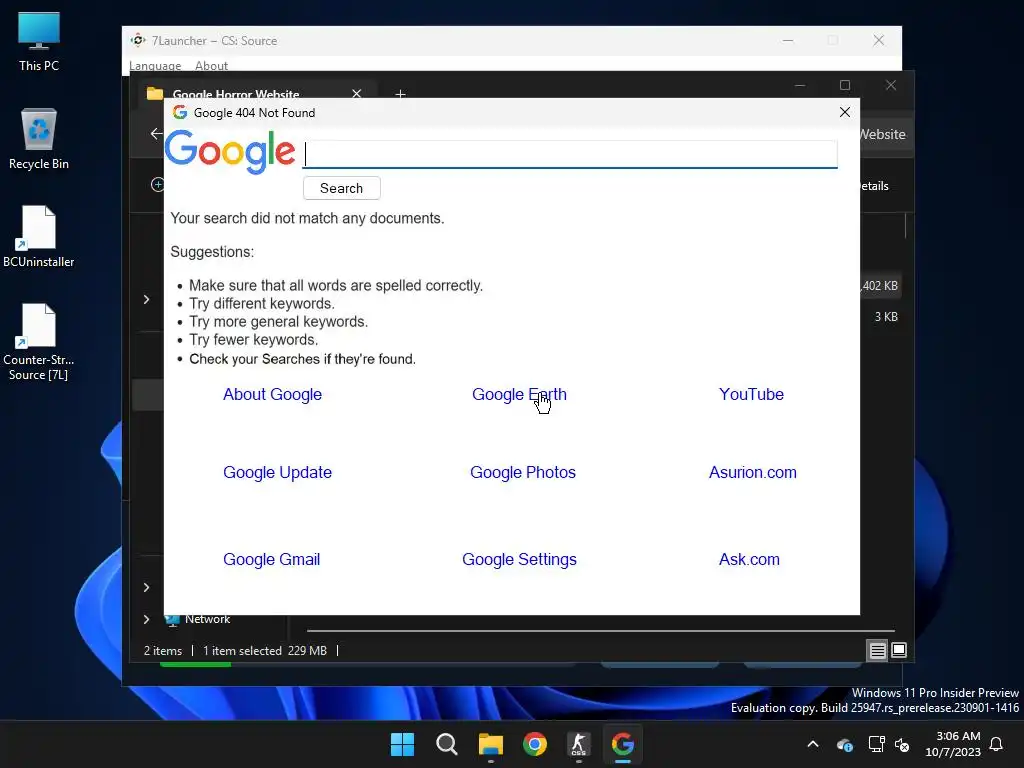Open File Explorer from the taskbar

(x=490, y=744)
